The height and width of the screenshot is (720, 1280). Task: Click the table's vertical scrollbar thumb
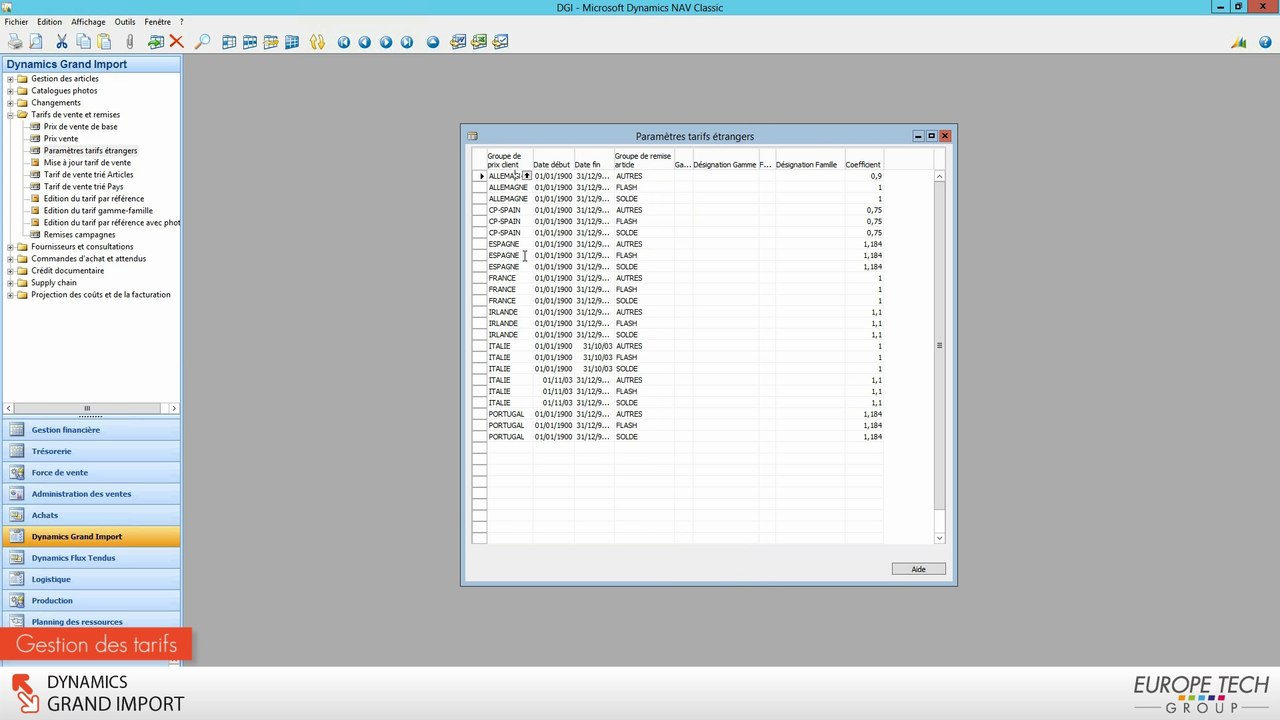939,345
